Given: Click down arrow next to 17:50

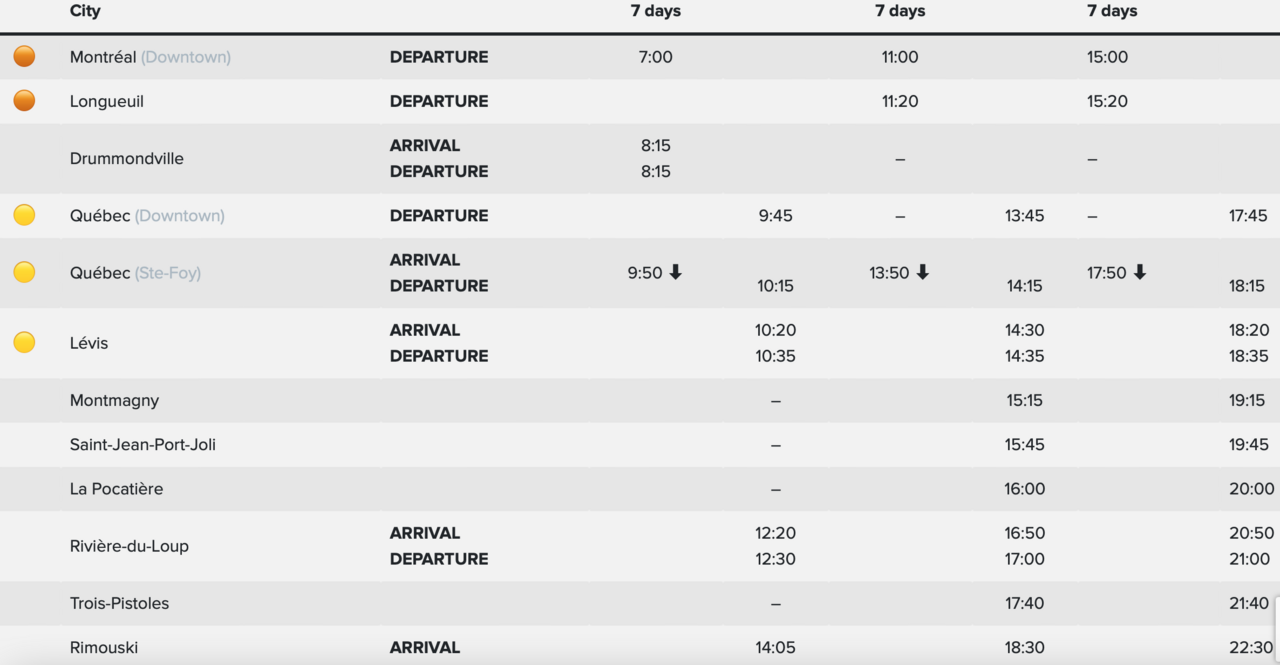Looking at the screenshot, I should [x=1139, y=272].
